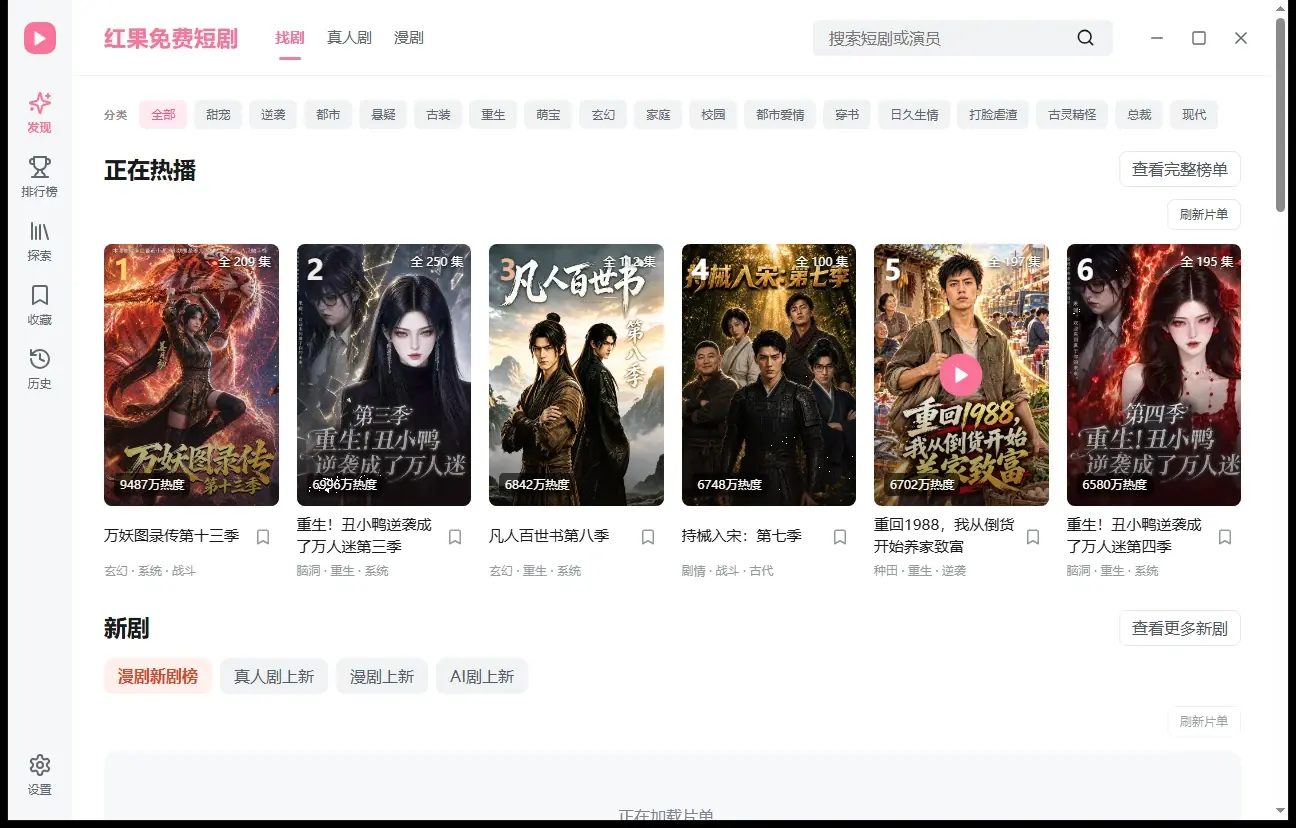Open the 持械入宋 poster ranked 4
The height and width of the screenshot is (828, 1296).
(x=769, y=375)
